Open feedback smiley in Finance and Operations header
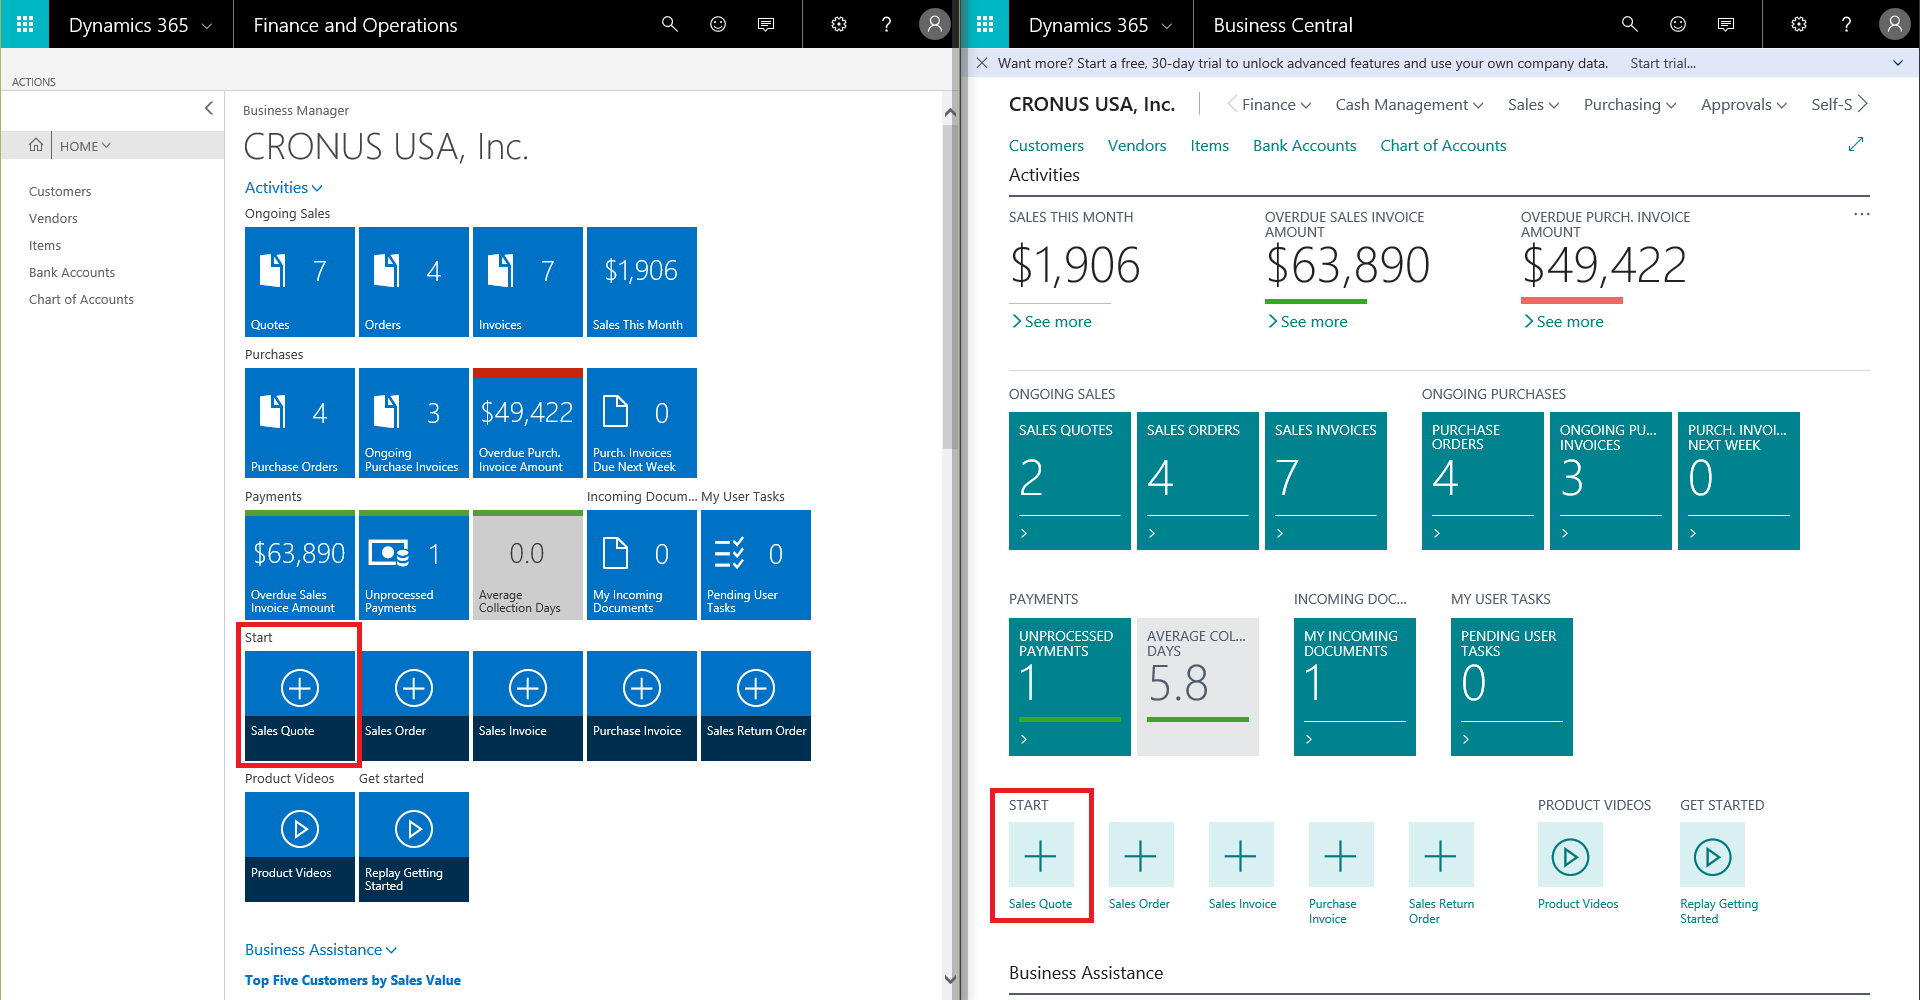Image resolution: width=1920 pixels, height=1000 pixels. pyautogui.click(x=718, y=24)
